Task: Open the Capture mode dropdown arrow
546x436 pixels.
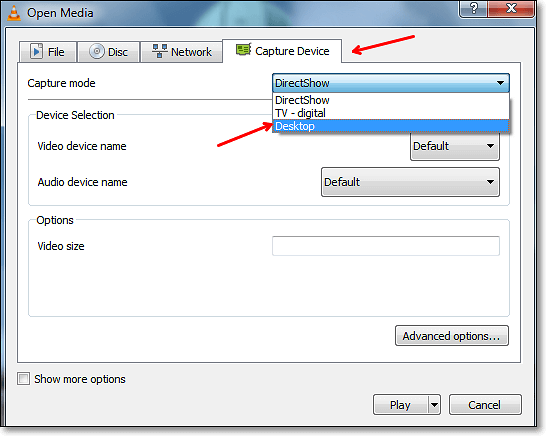Action: pyautogui.click(x=500, y=83)
